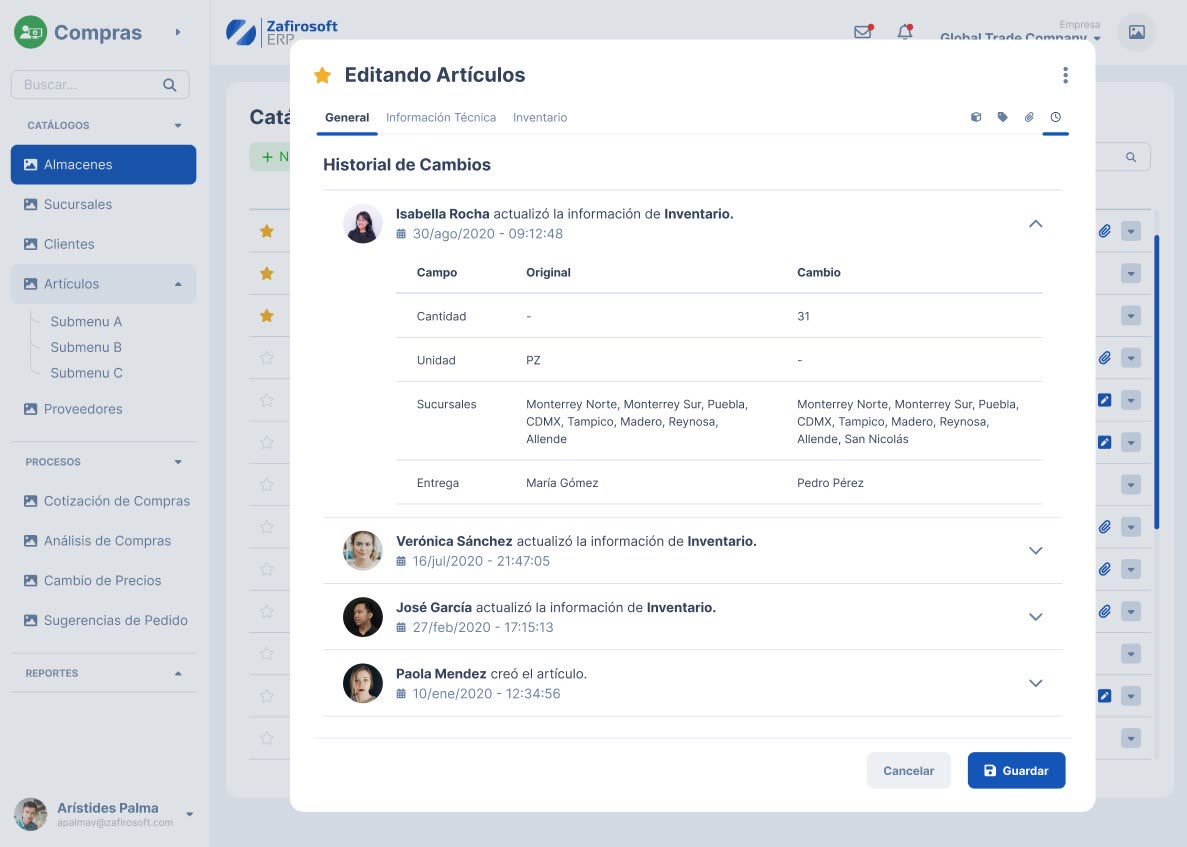Click the Guardar button

click(x=1016, y=771)
